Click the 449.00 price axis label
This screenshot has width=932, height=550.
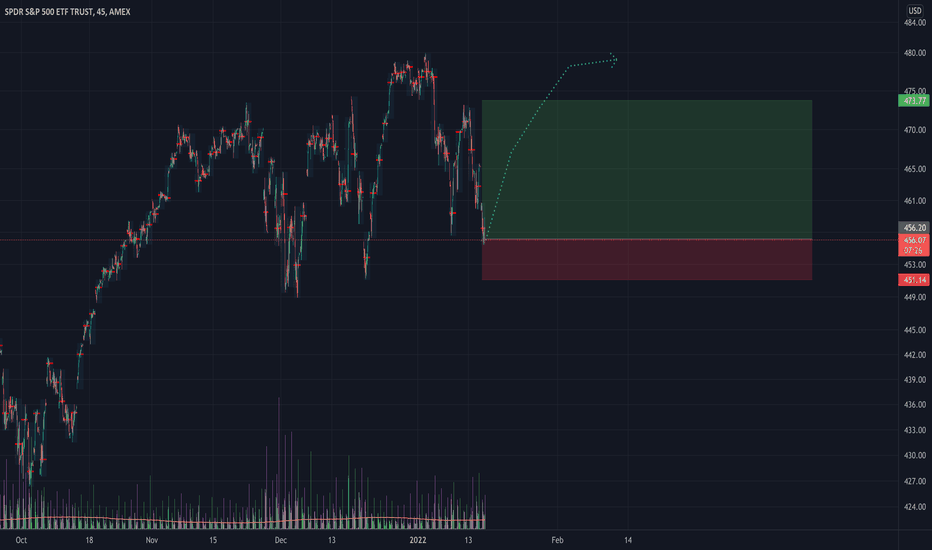915,297
